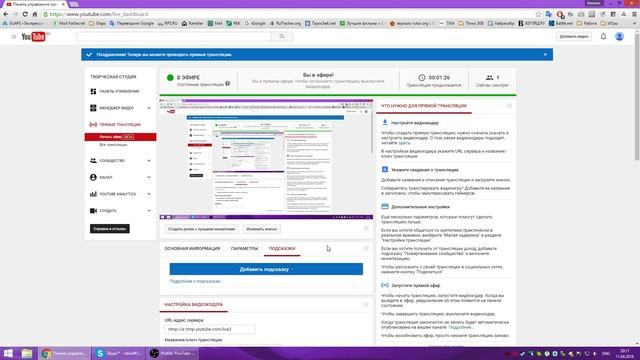The height and width of the screenshot is (360, 640).
Task: Open Подробнее о подсказках link
Action: (196, 281)
